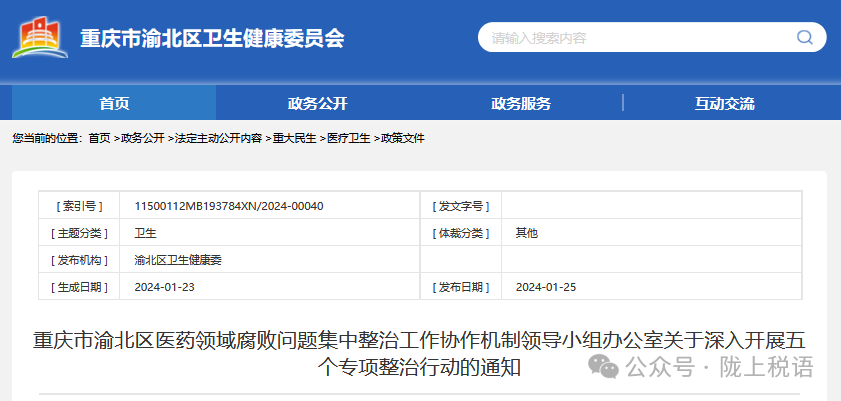Viewport: 841px width, 401px height.
Task: Open the 互动交流 navigation tab
Action: click(725, 103)
